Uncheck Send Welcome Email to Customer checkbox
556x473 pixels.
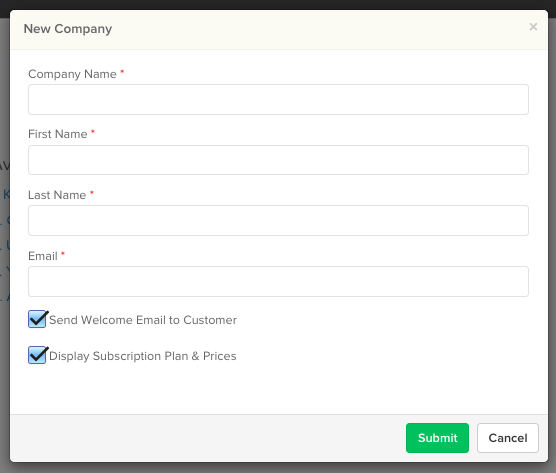[37, 319]
